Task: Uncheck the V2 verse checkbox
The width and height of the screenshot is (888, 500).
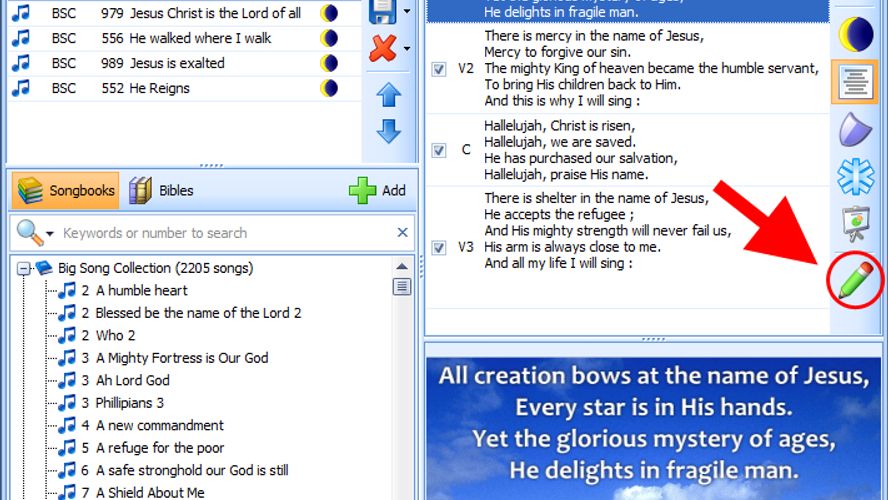Action: tap(439, 69)
